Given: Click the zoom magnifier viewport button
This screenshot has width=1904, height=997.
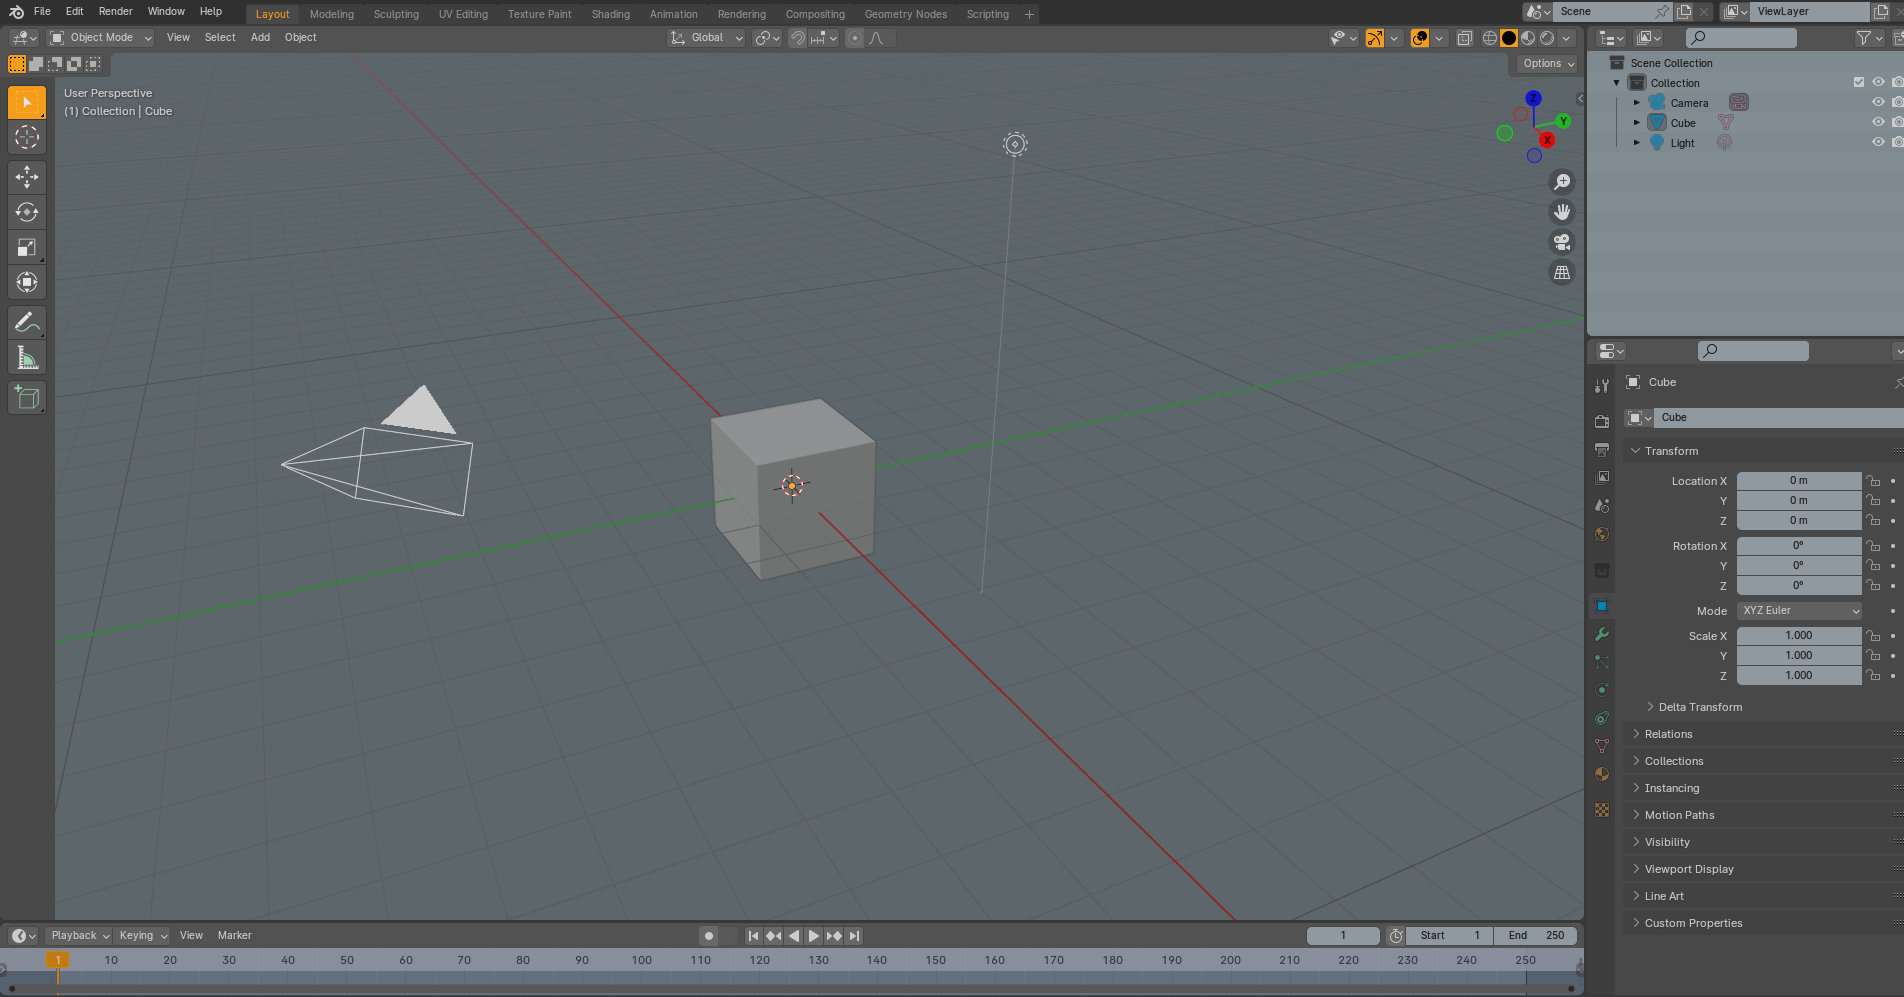Looking at the screenshot, I should (1561, 182).
